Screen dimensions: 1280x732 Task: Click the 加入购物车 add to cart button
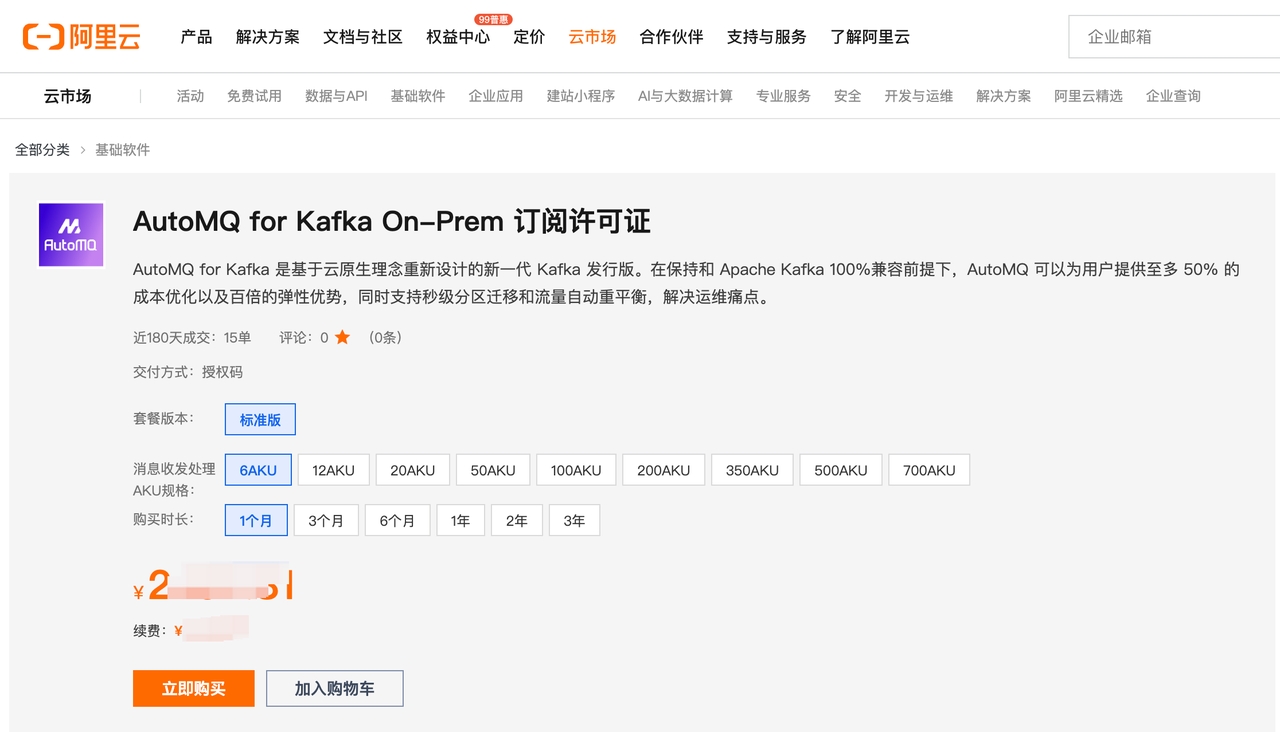click(335, 688)
